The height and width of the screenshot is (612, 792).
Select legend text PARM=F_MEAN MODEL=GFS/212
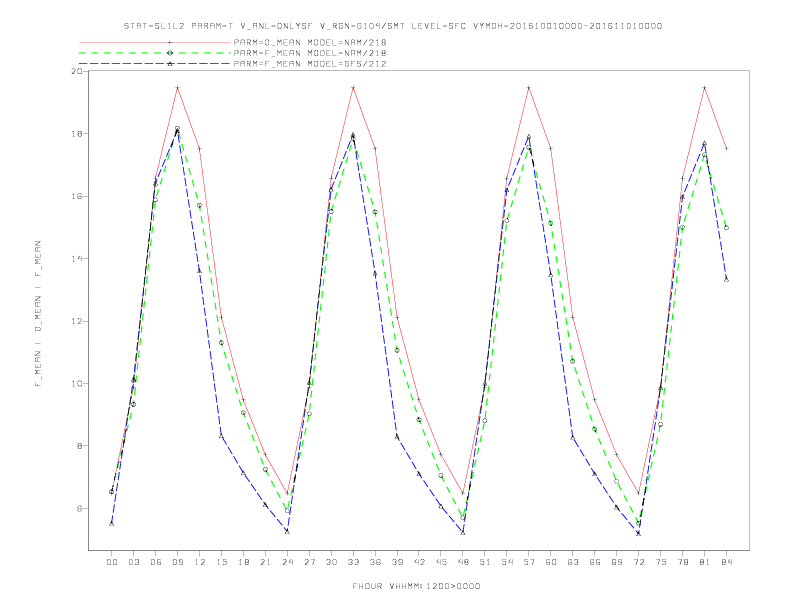pyautogui.click(x=310, y=64)
